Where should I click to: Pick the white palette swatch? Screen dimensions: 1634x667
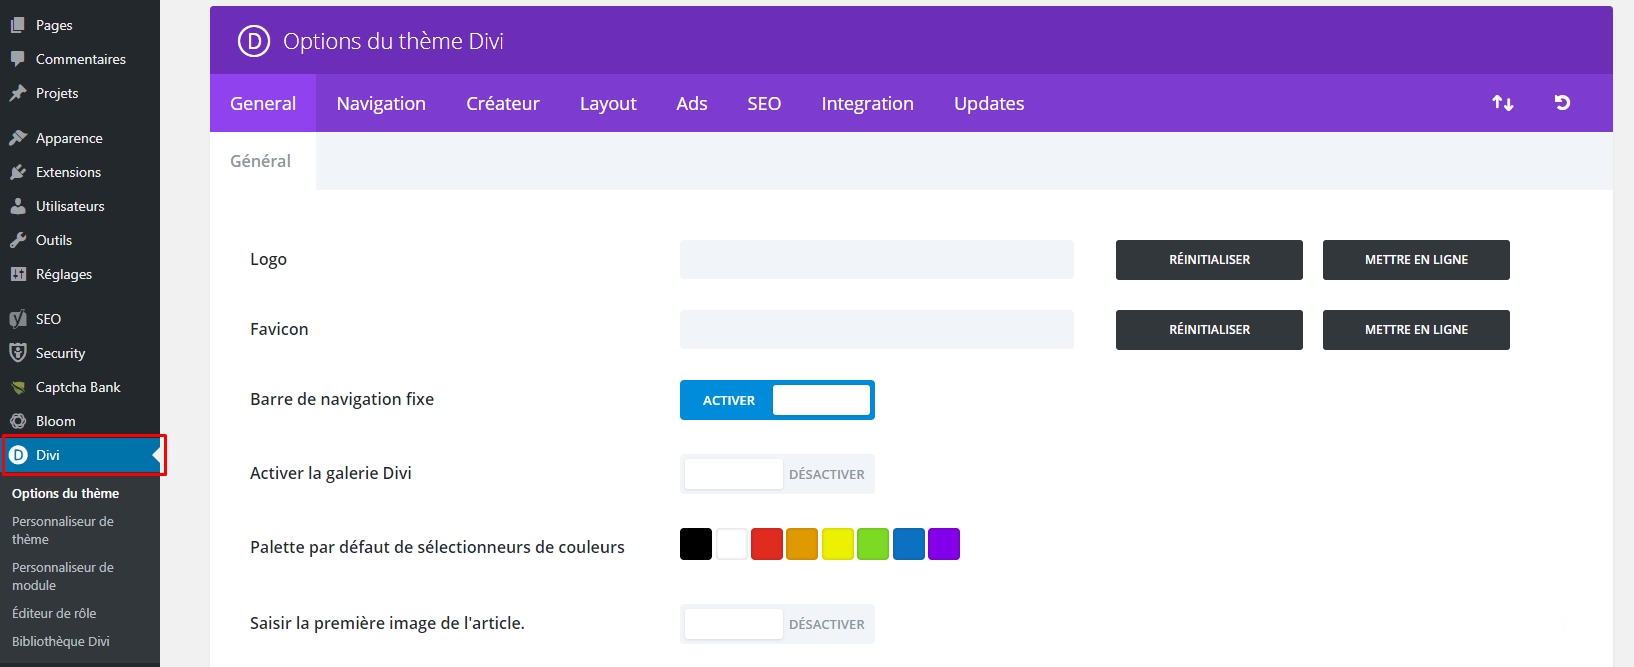731,544
